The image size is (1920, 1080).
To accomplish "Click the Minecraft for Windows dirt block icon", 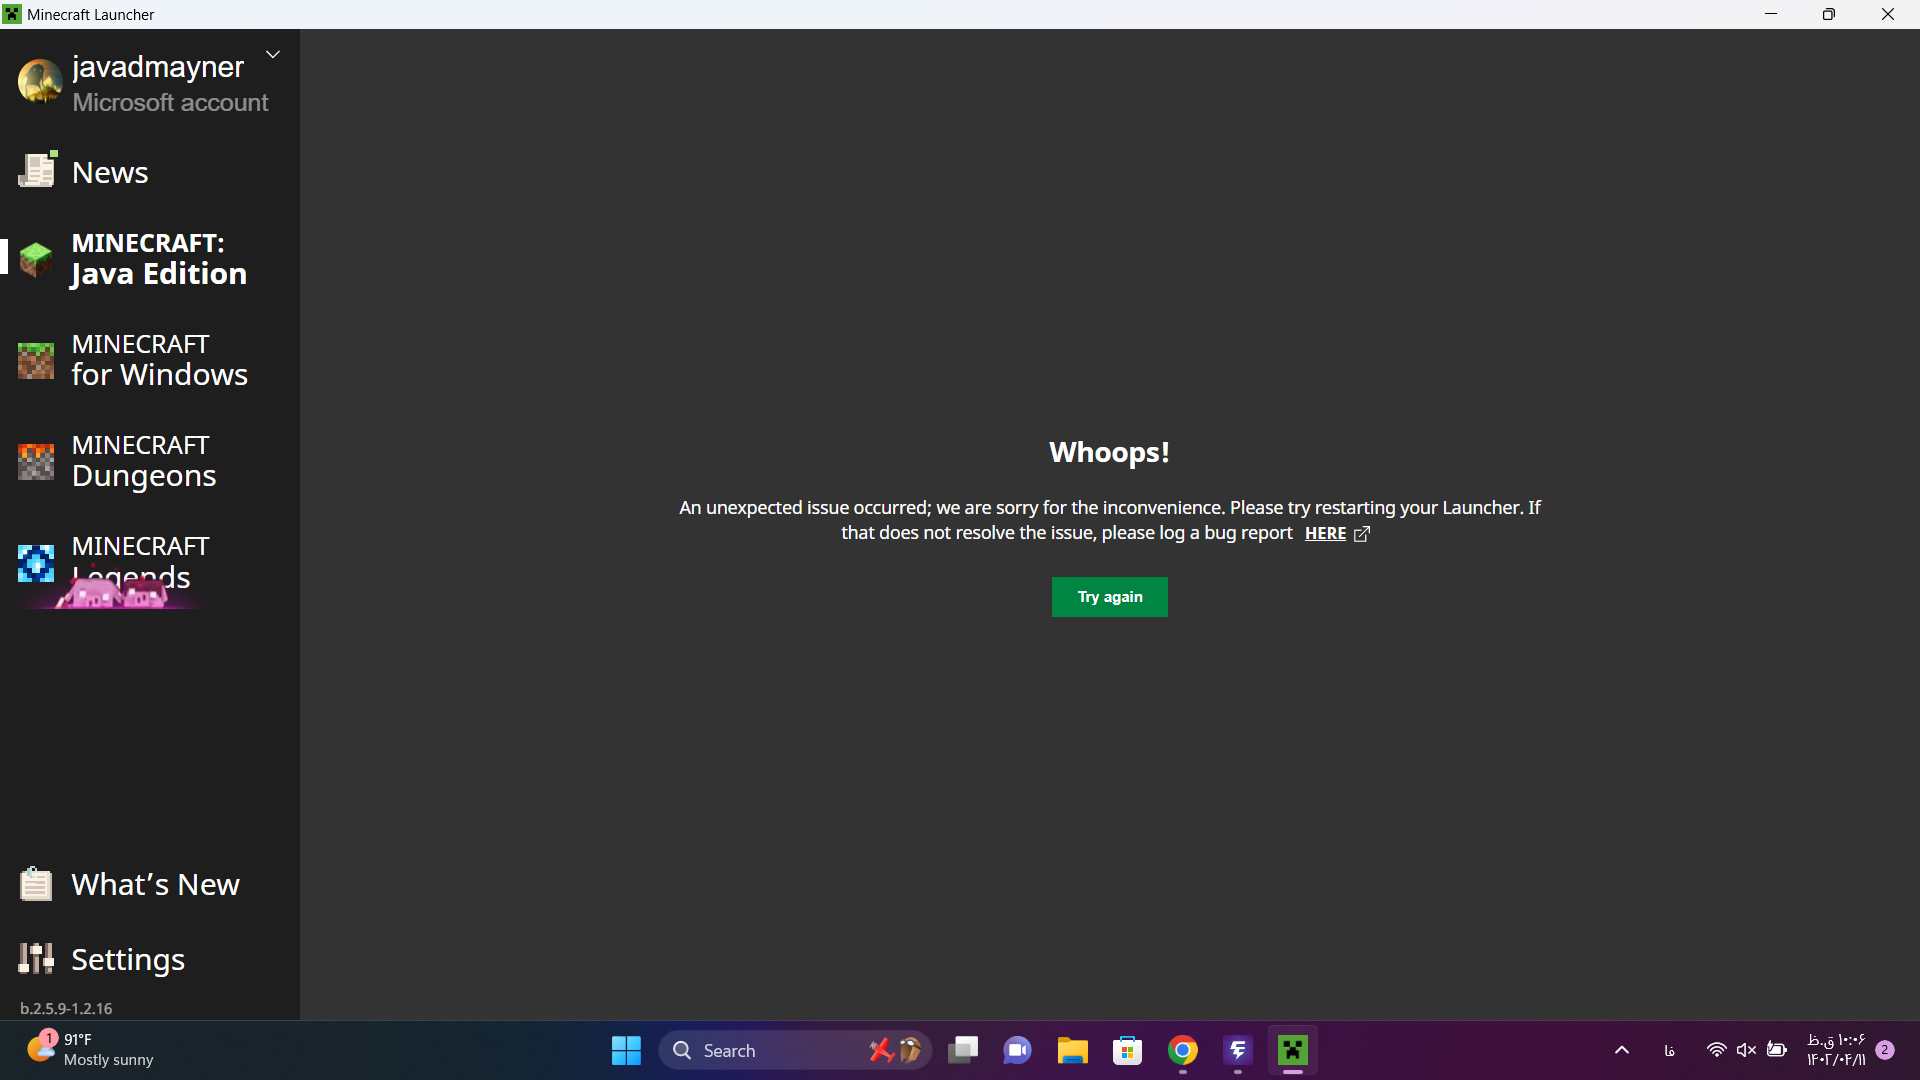I will coord(36,360).
